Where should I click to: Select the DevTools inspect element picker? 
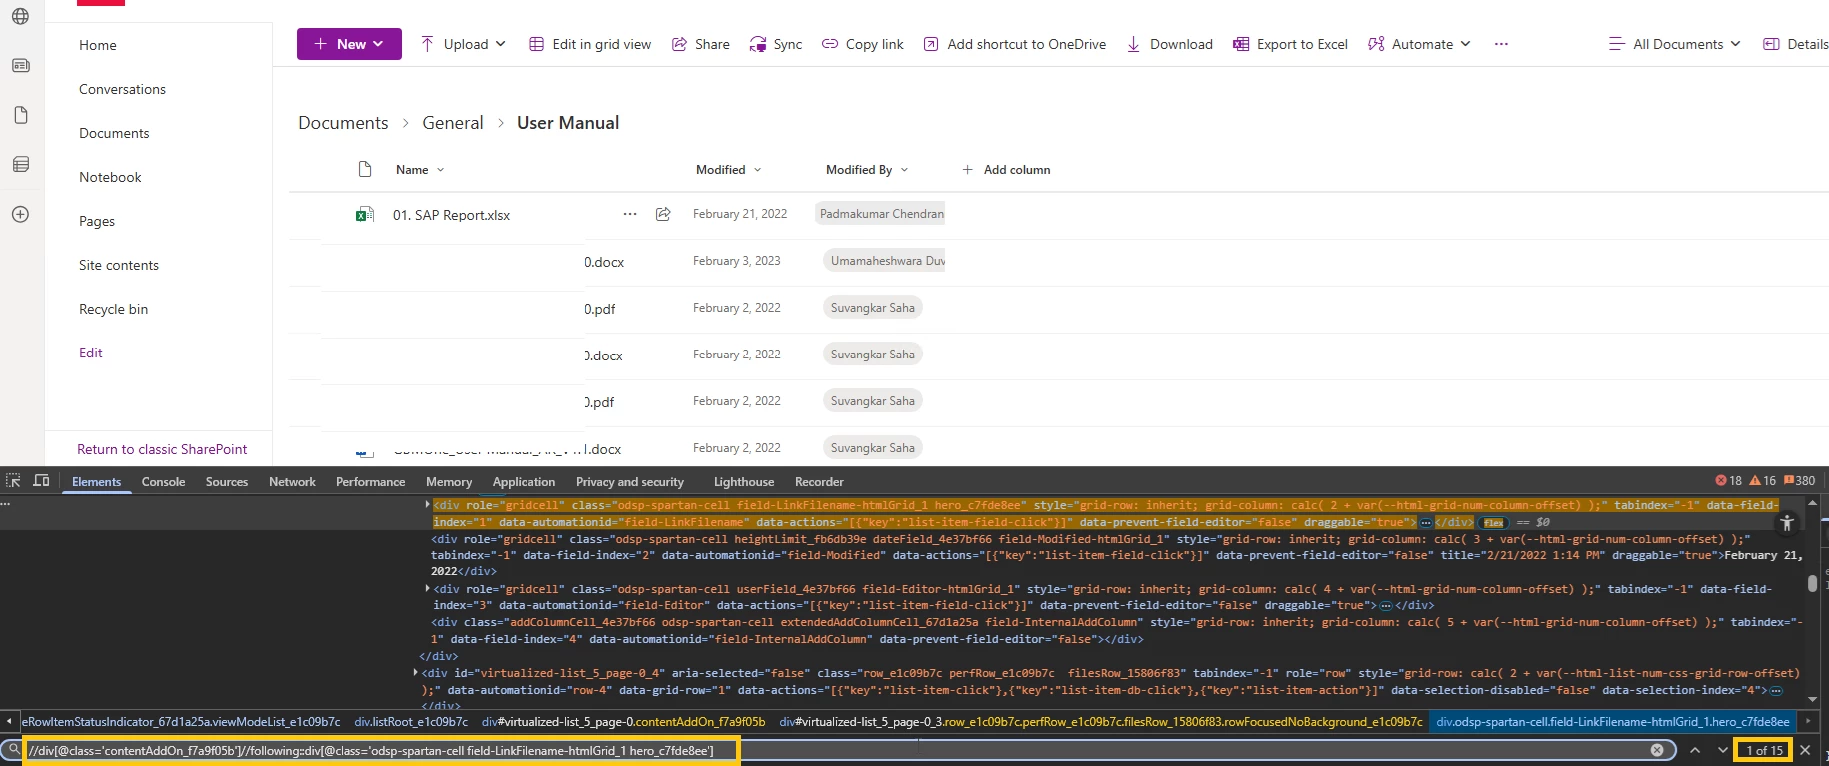[13, 481]
